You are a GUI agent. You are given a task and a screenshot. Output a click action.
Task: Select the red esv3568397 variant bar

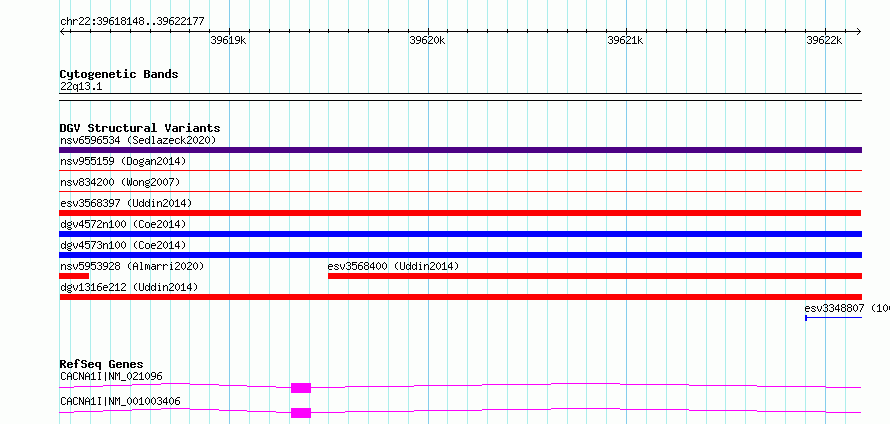460,213
